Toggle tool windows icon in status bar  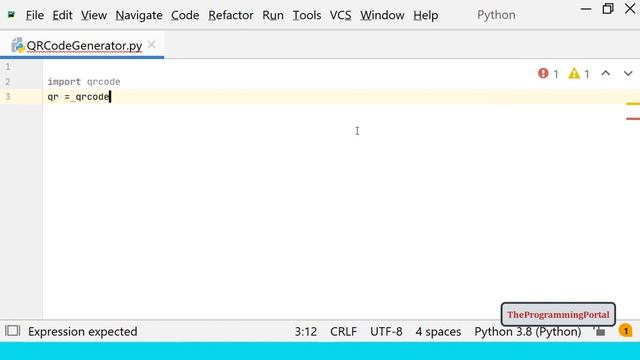12,331
